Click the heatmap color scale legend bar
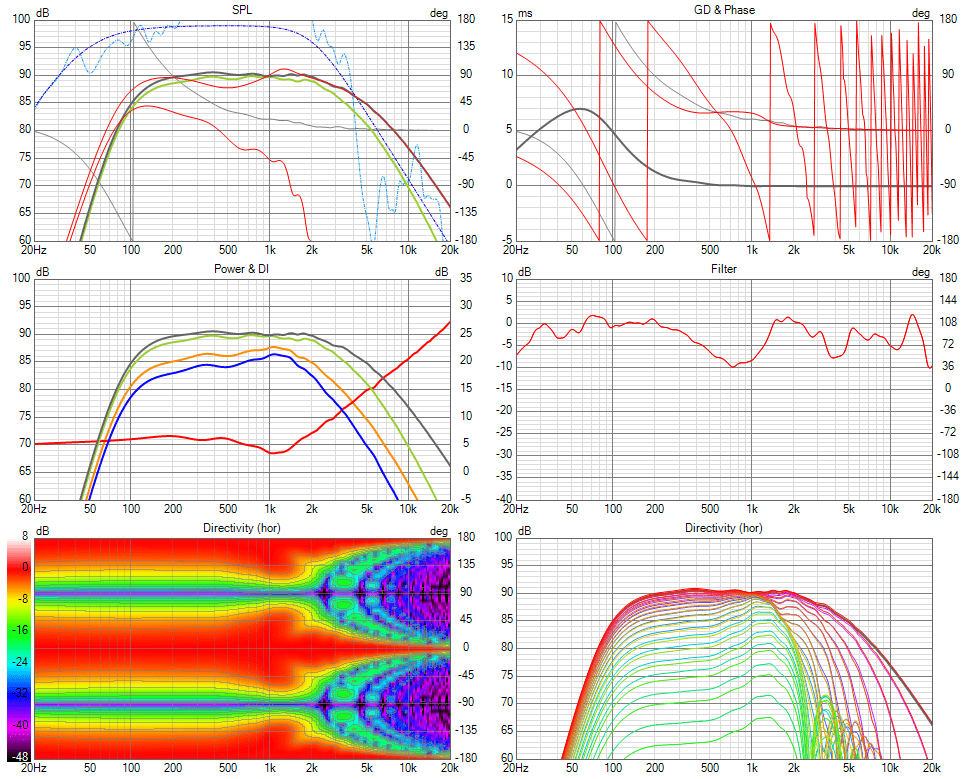The width and height of the screenshot is (966, 779). [x=18, y=651]
